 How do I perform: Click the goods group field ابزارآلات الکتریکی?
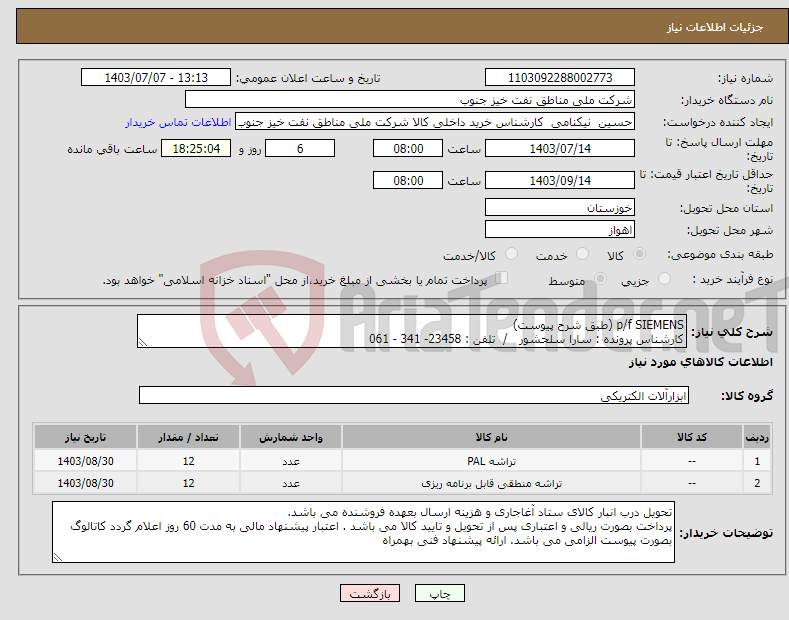[414, 396]
